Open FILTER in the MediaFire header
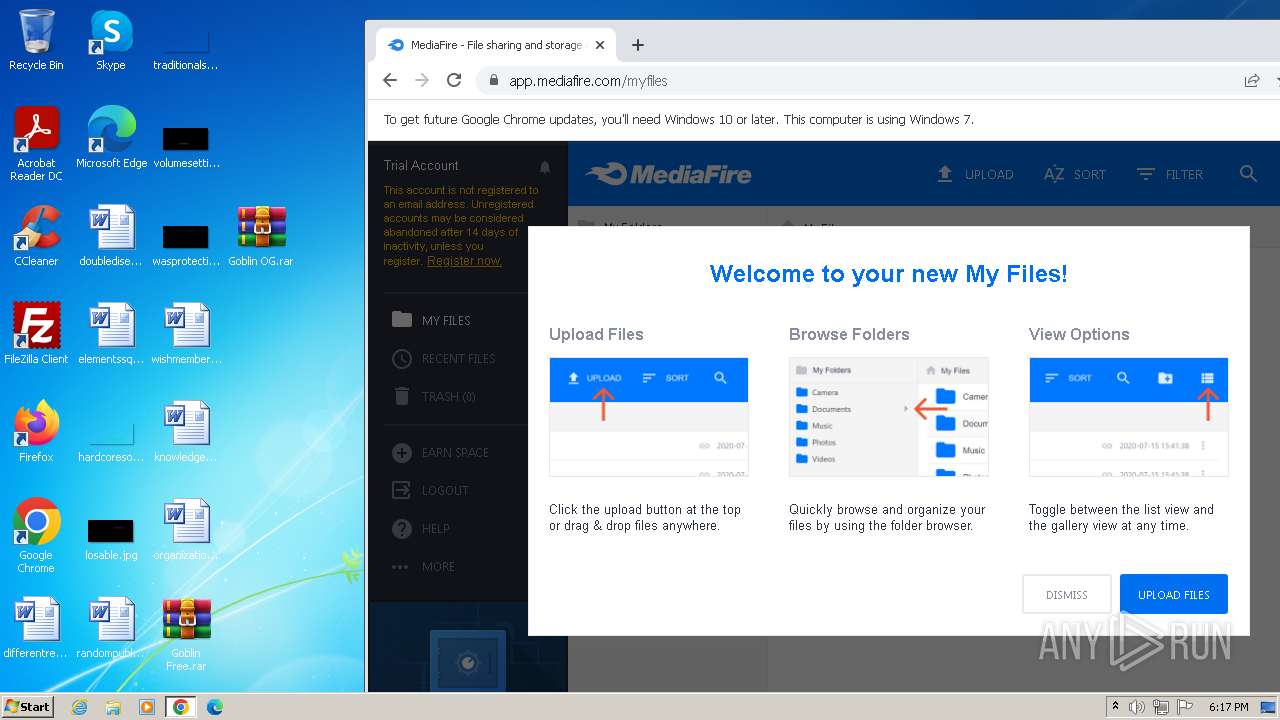Viewport: 1280px width, 720px height. point(1170,174)
